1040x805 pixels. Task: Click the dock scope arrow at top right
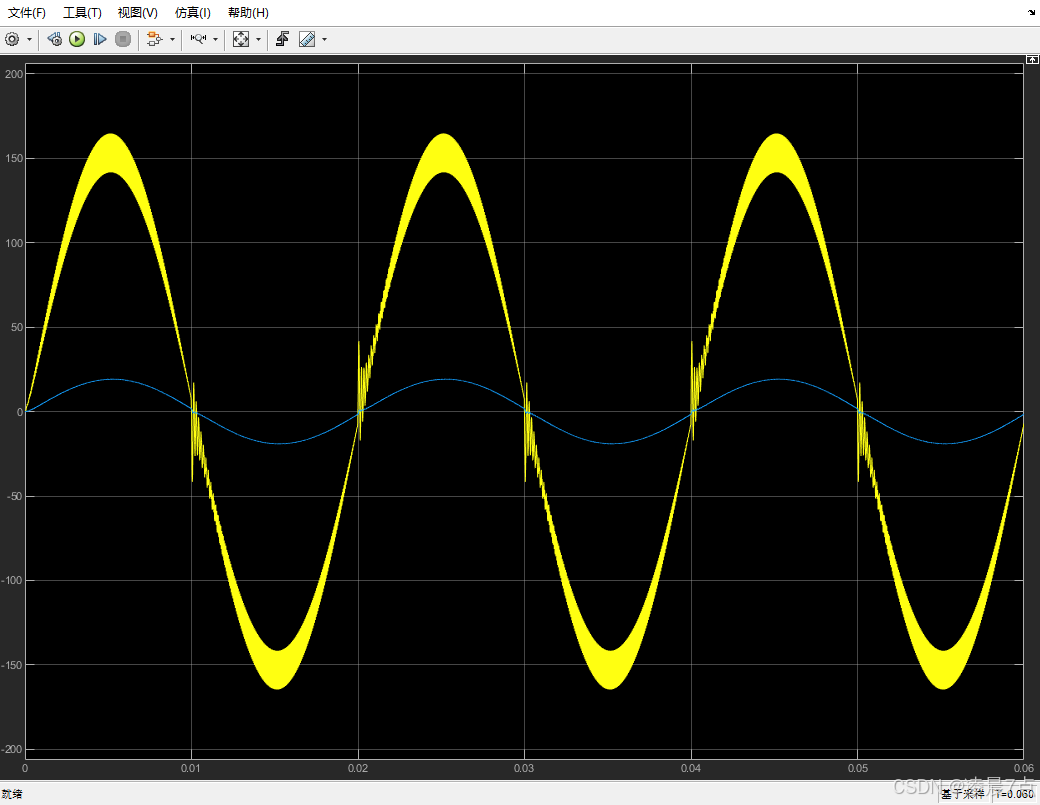1031,12
